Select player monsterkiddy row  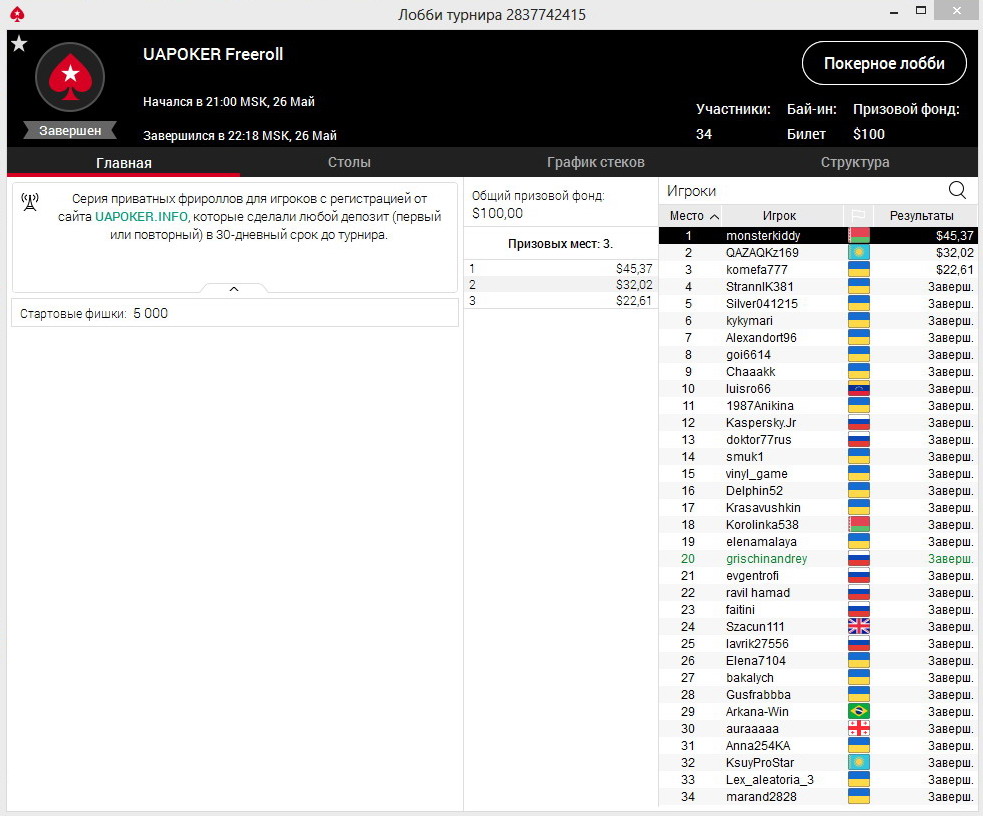817,236
